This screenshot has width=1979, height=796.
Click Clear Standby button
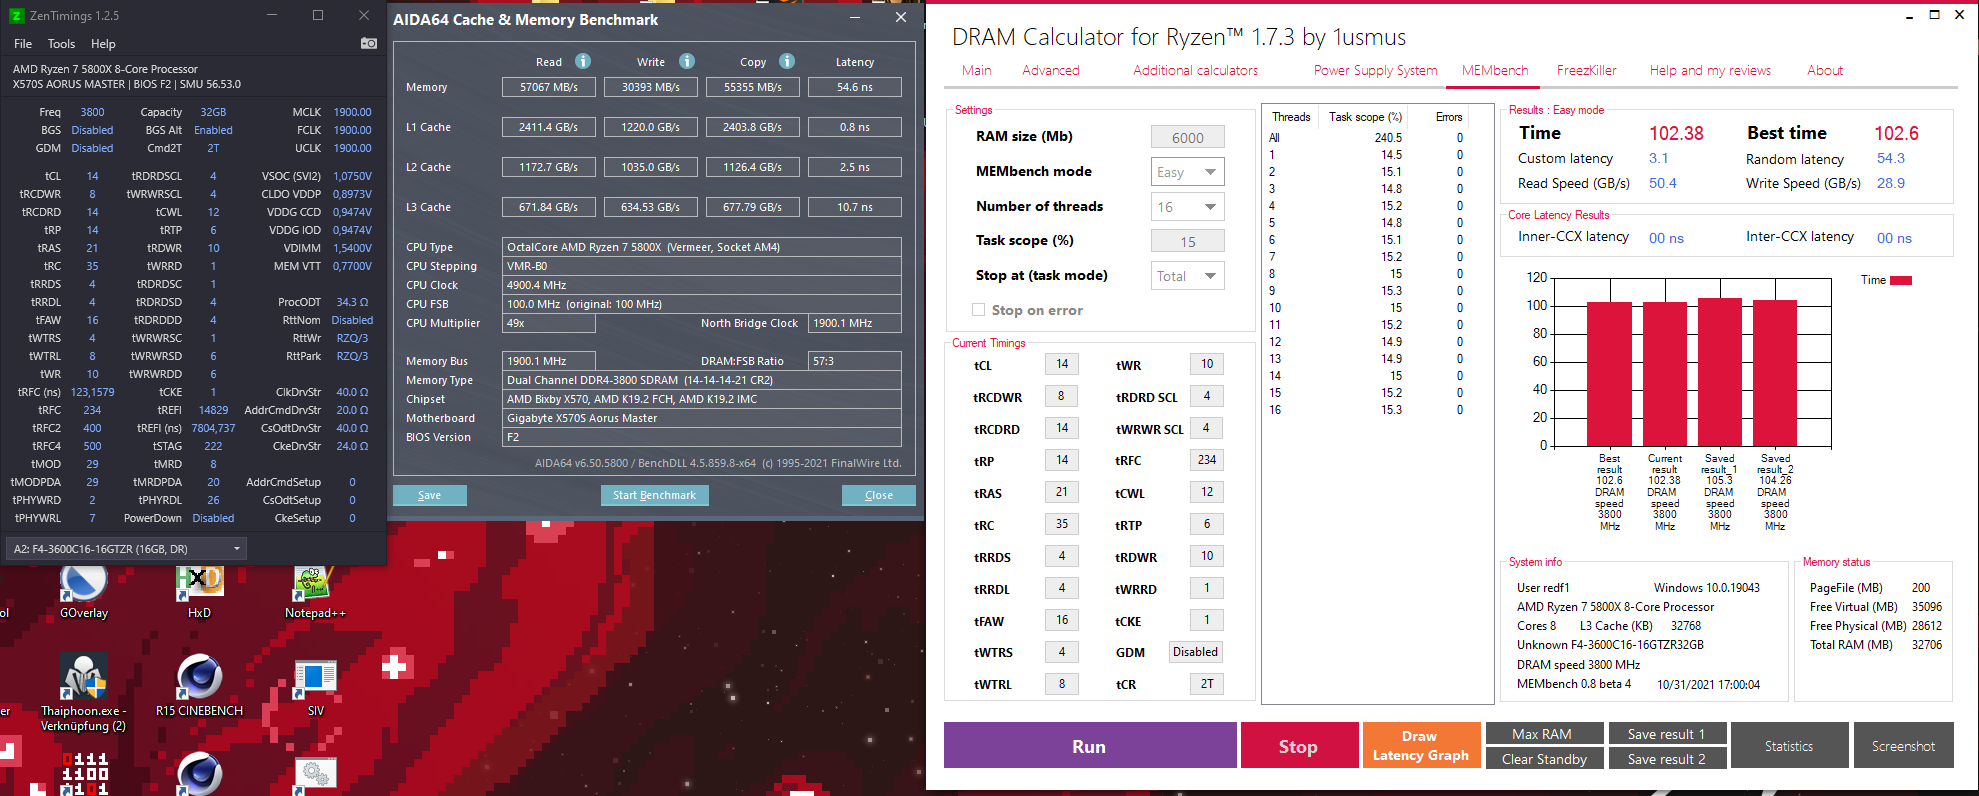(1544, 759)
